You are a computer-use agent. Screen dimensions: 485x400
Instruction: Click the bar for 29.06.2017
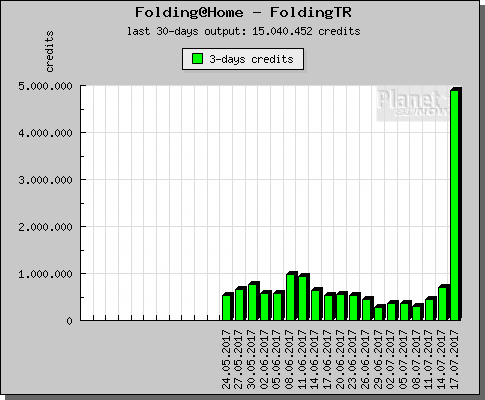[x=380, y=312]
